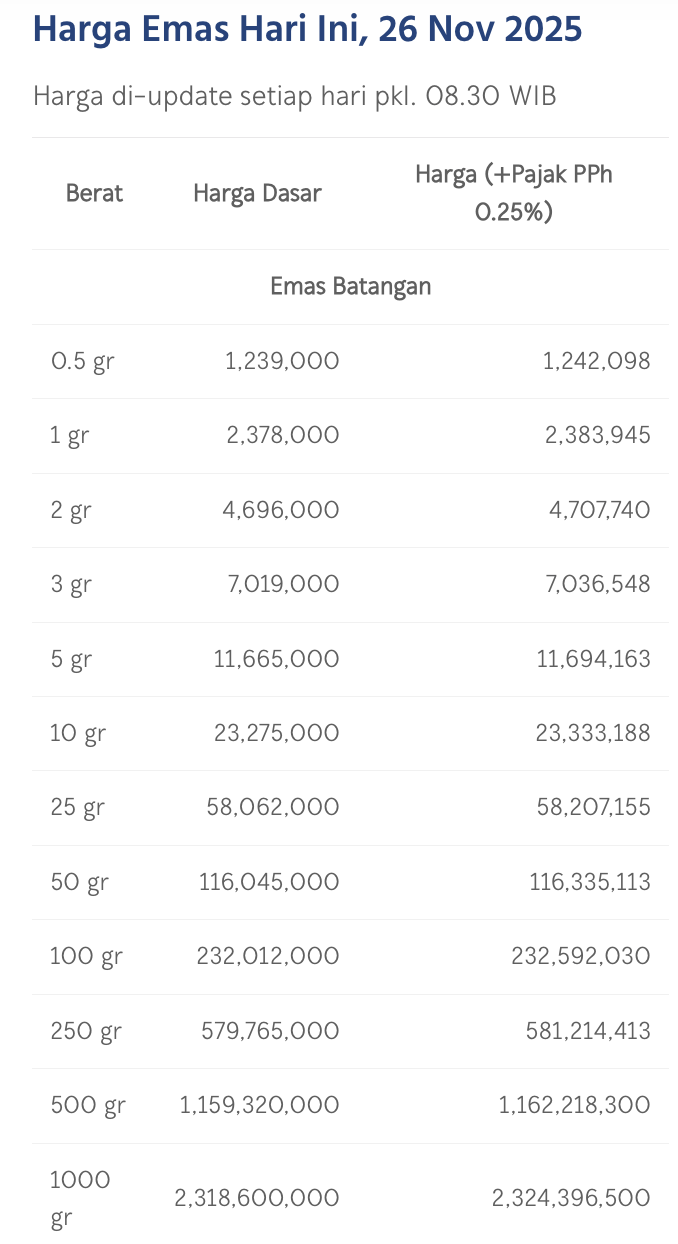Click base price 1,159,320,000 for 500 gr
The width and height of the screenshot is (678, 1244).
(259, 1105)
